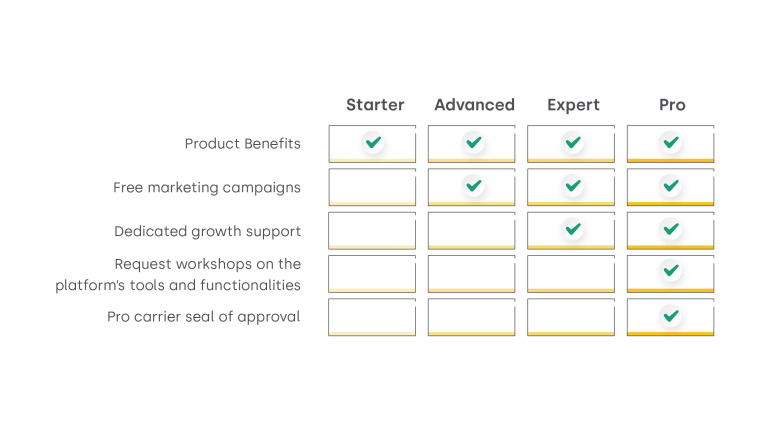Image resolution: width=768 pixels, height=432 pixels.
Task: Select the empty Expert Pro carrier seal cell
Action: click(571, 317)
